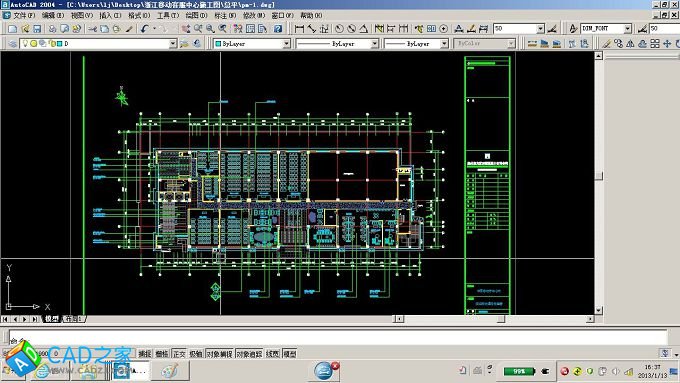Expand the layer list dropdown

(173, 44)
